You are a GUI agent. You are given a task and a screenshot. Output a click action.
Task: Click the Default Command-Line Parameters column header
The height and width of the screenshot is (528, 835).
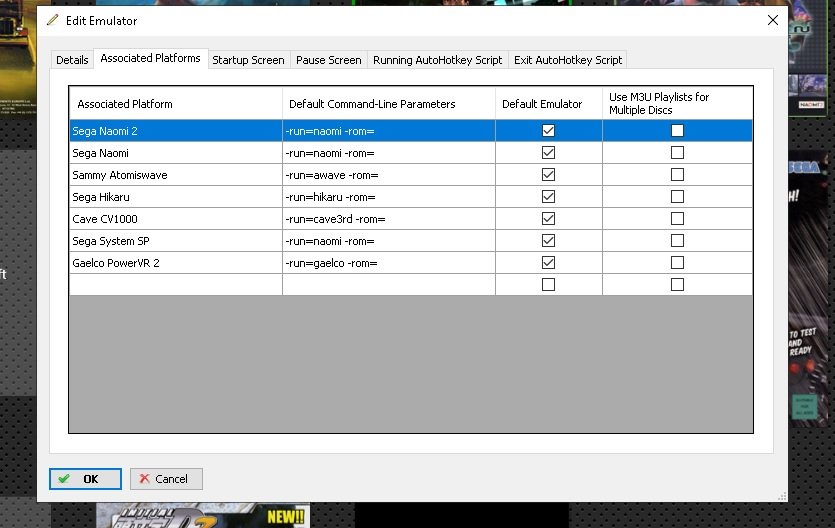(389, 103)
